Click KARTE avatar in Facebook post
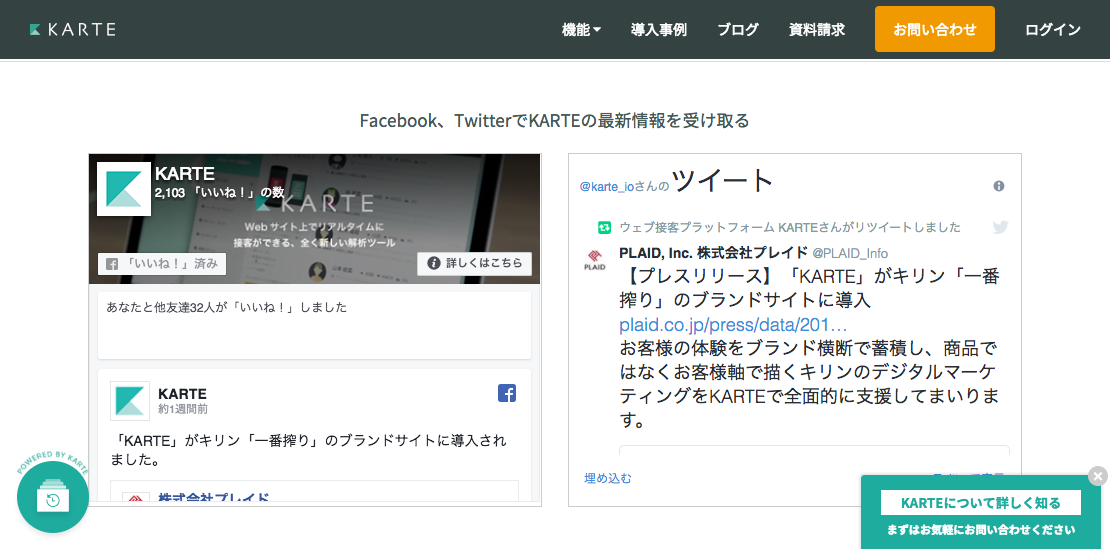The width and height of the screenshot is (1110, 549). coord(130,400)
